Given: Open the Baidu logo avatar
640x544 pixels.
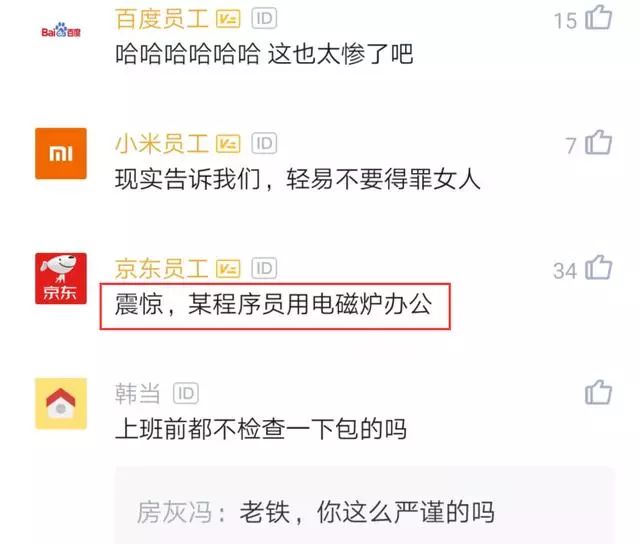Looking at the screenshot, I should click(61, 31).
